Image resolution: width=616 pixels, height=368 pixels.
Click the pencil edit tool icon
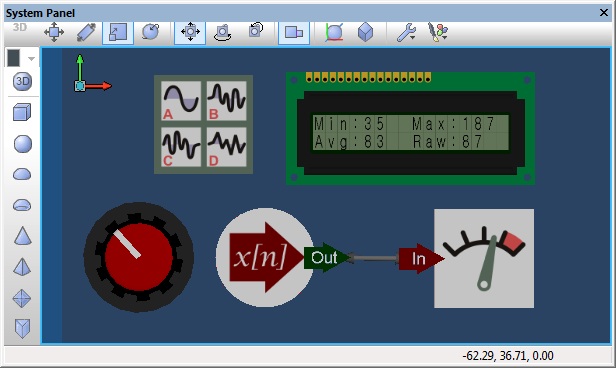click(x=86, y=32)
